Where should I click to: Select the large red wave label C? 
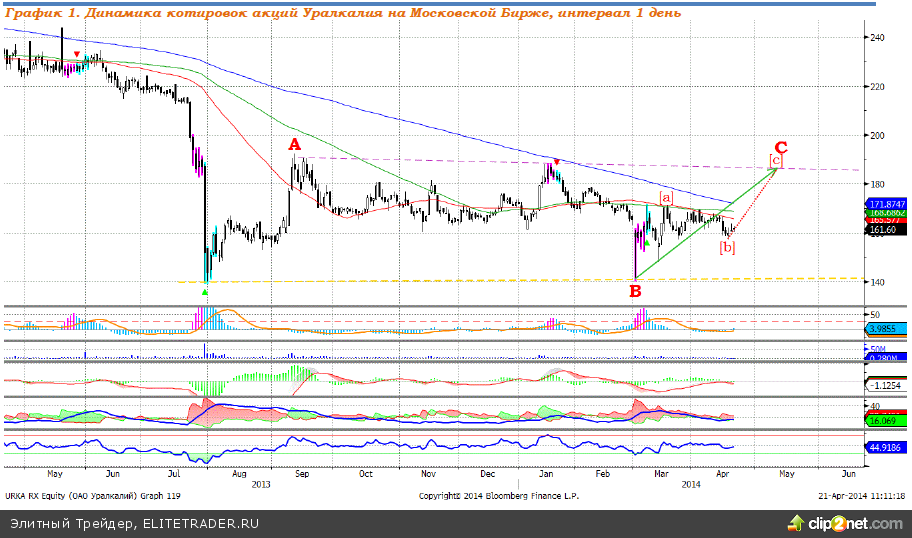click(x=781, y=147)
